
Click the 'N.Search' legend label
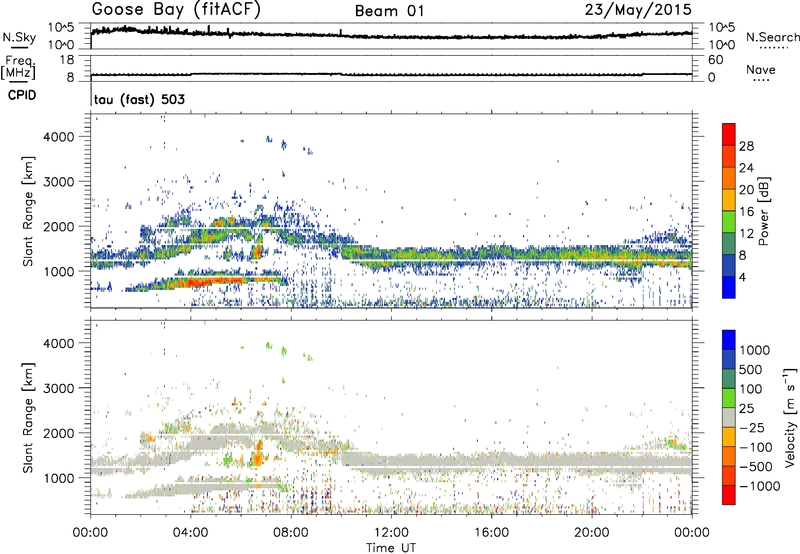click(x=772, y=37)
